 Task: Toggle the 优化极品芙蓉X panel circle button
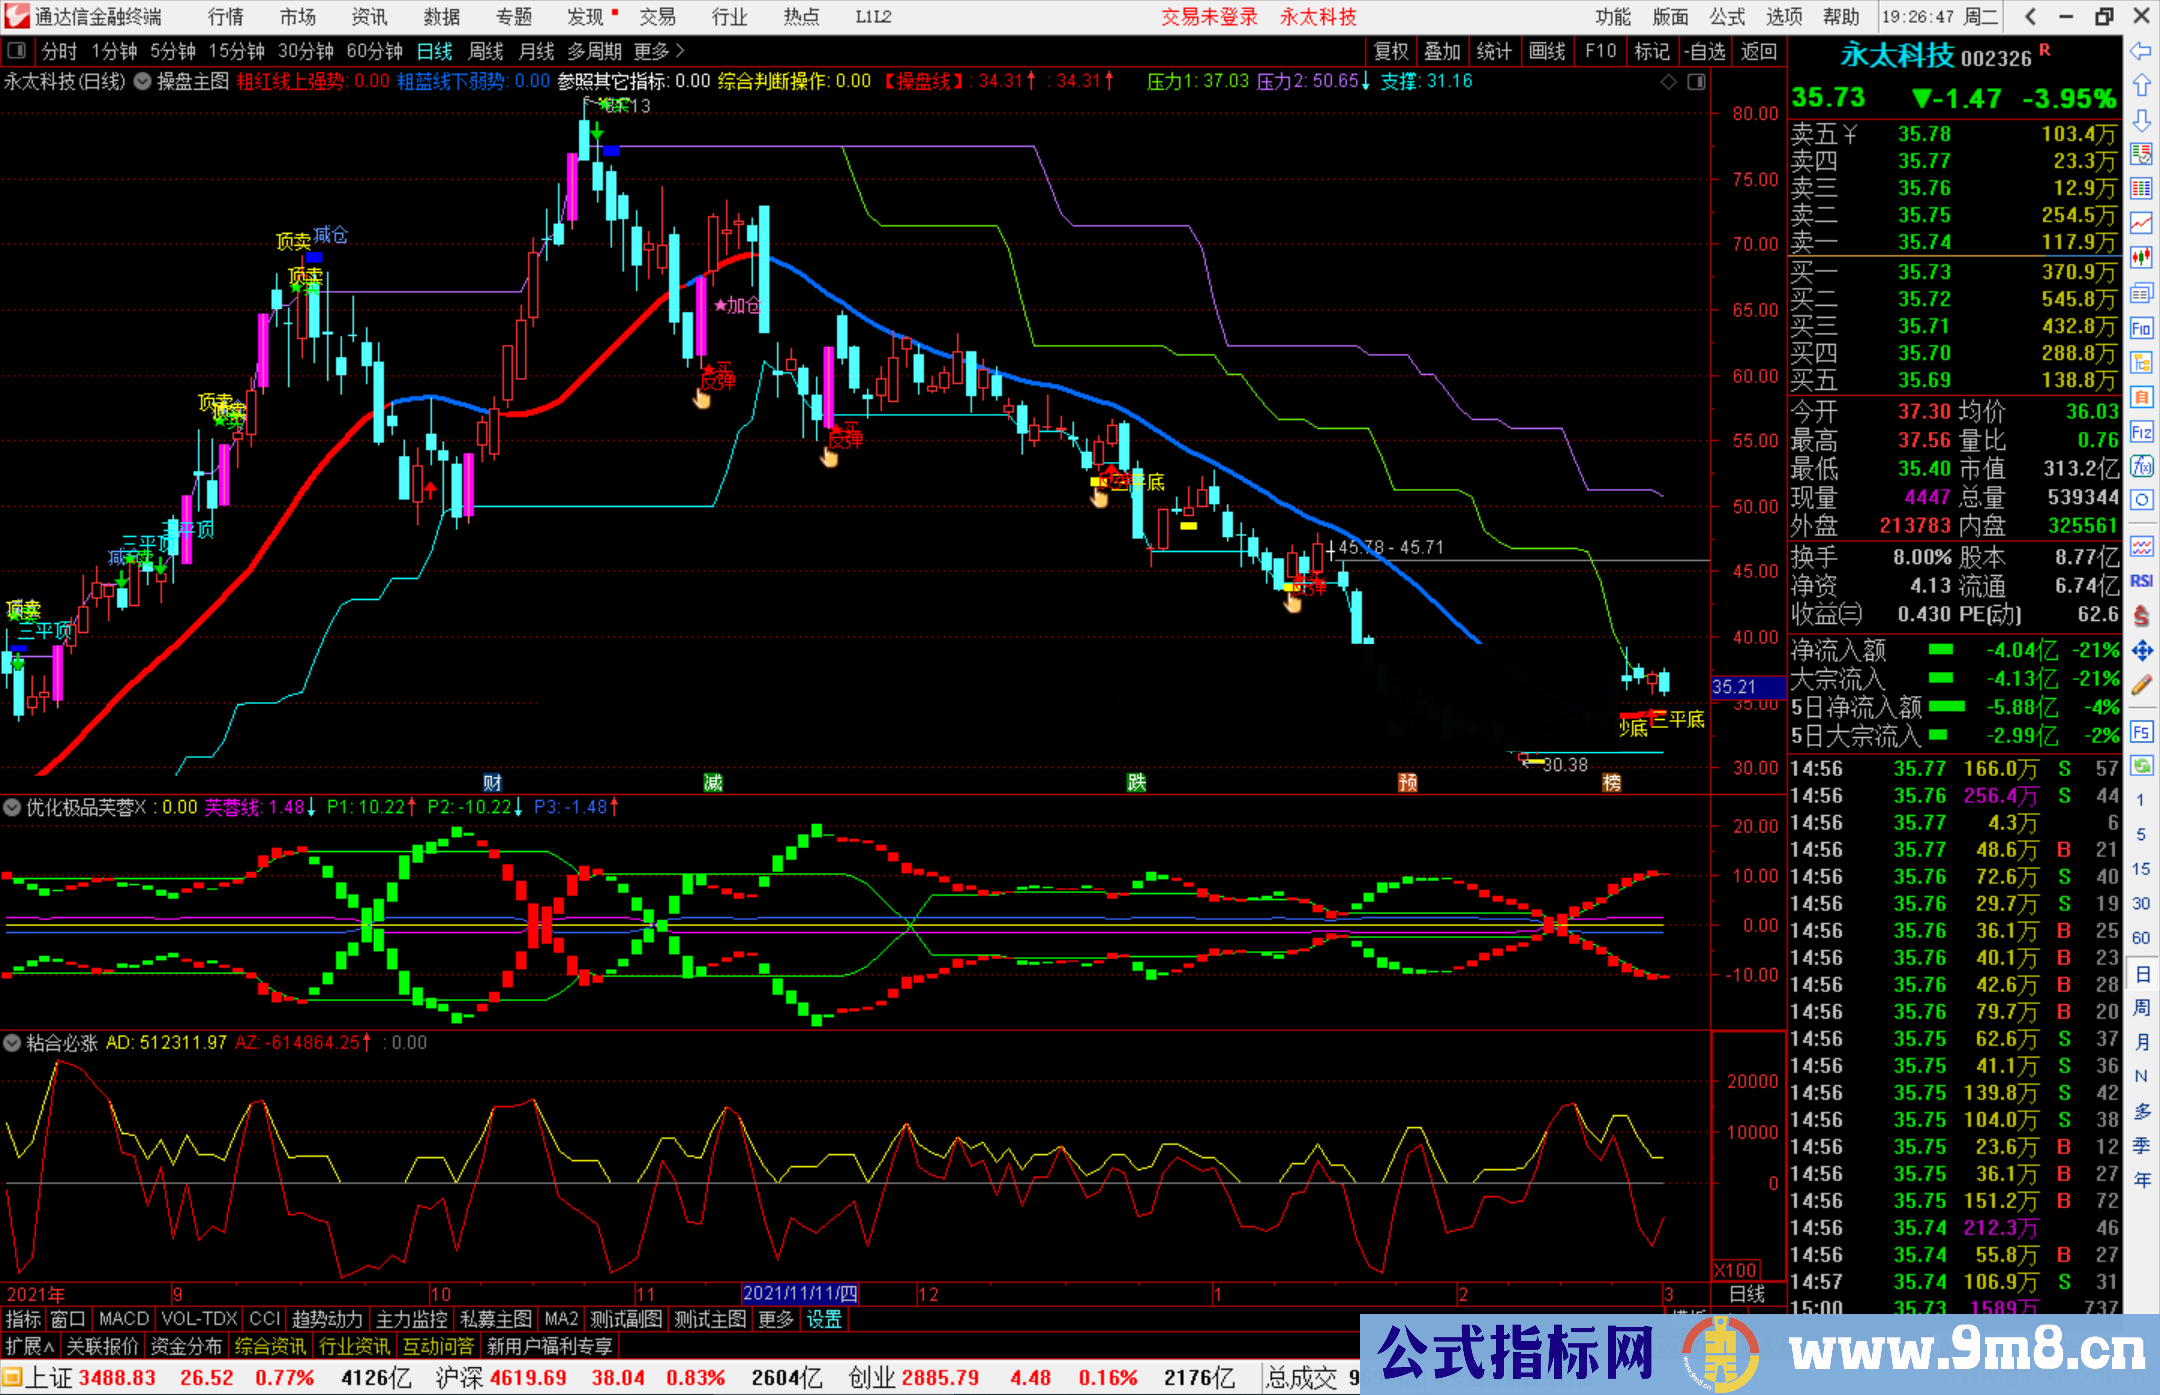(12, 807)
